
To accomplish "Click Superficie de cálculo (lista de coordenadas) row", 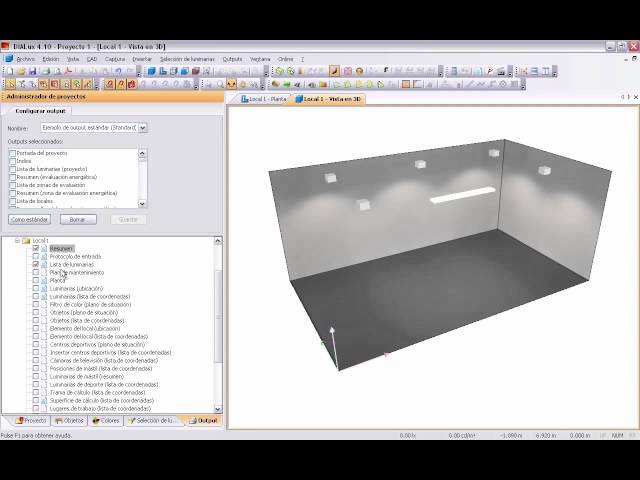I will point(102,400).
